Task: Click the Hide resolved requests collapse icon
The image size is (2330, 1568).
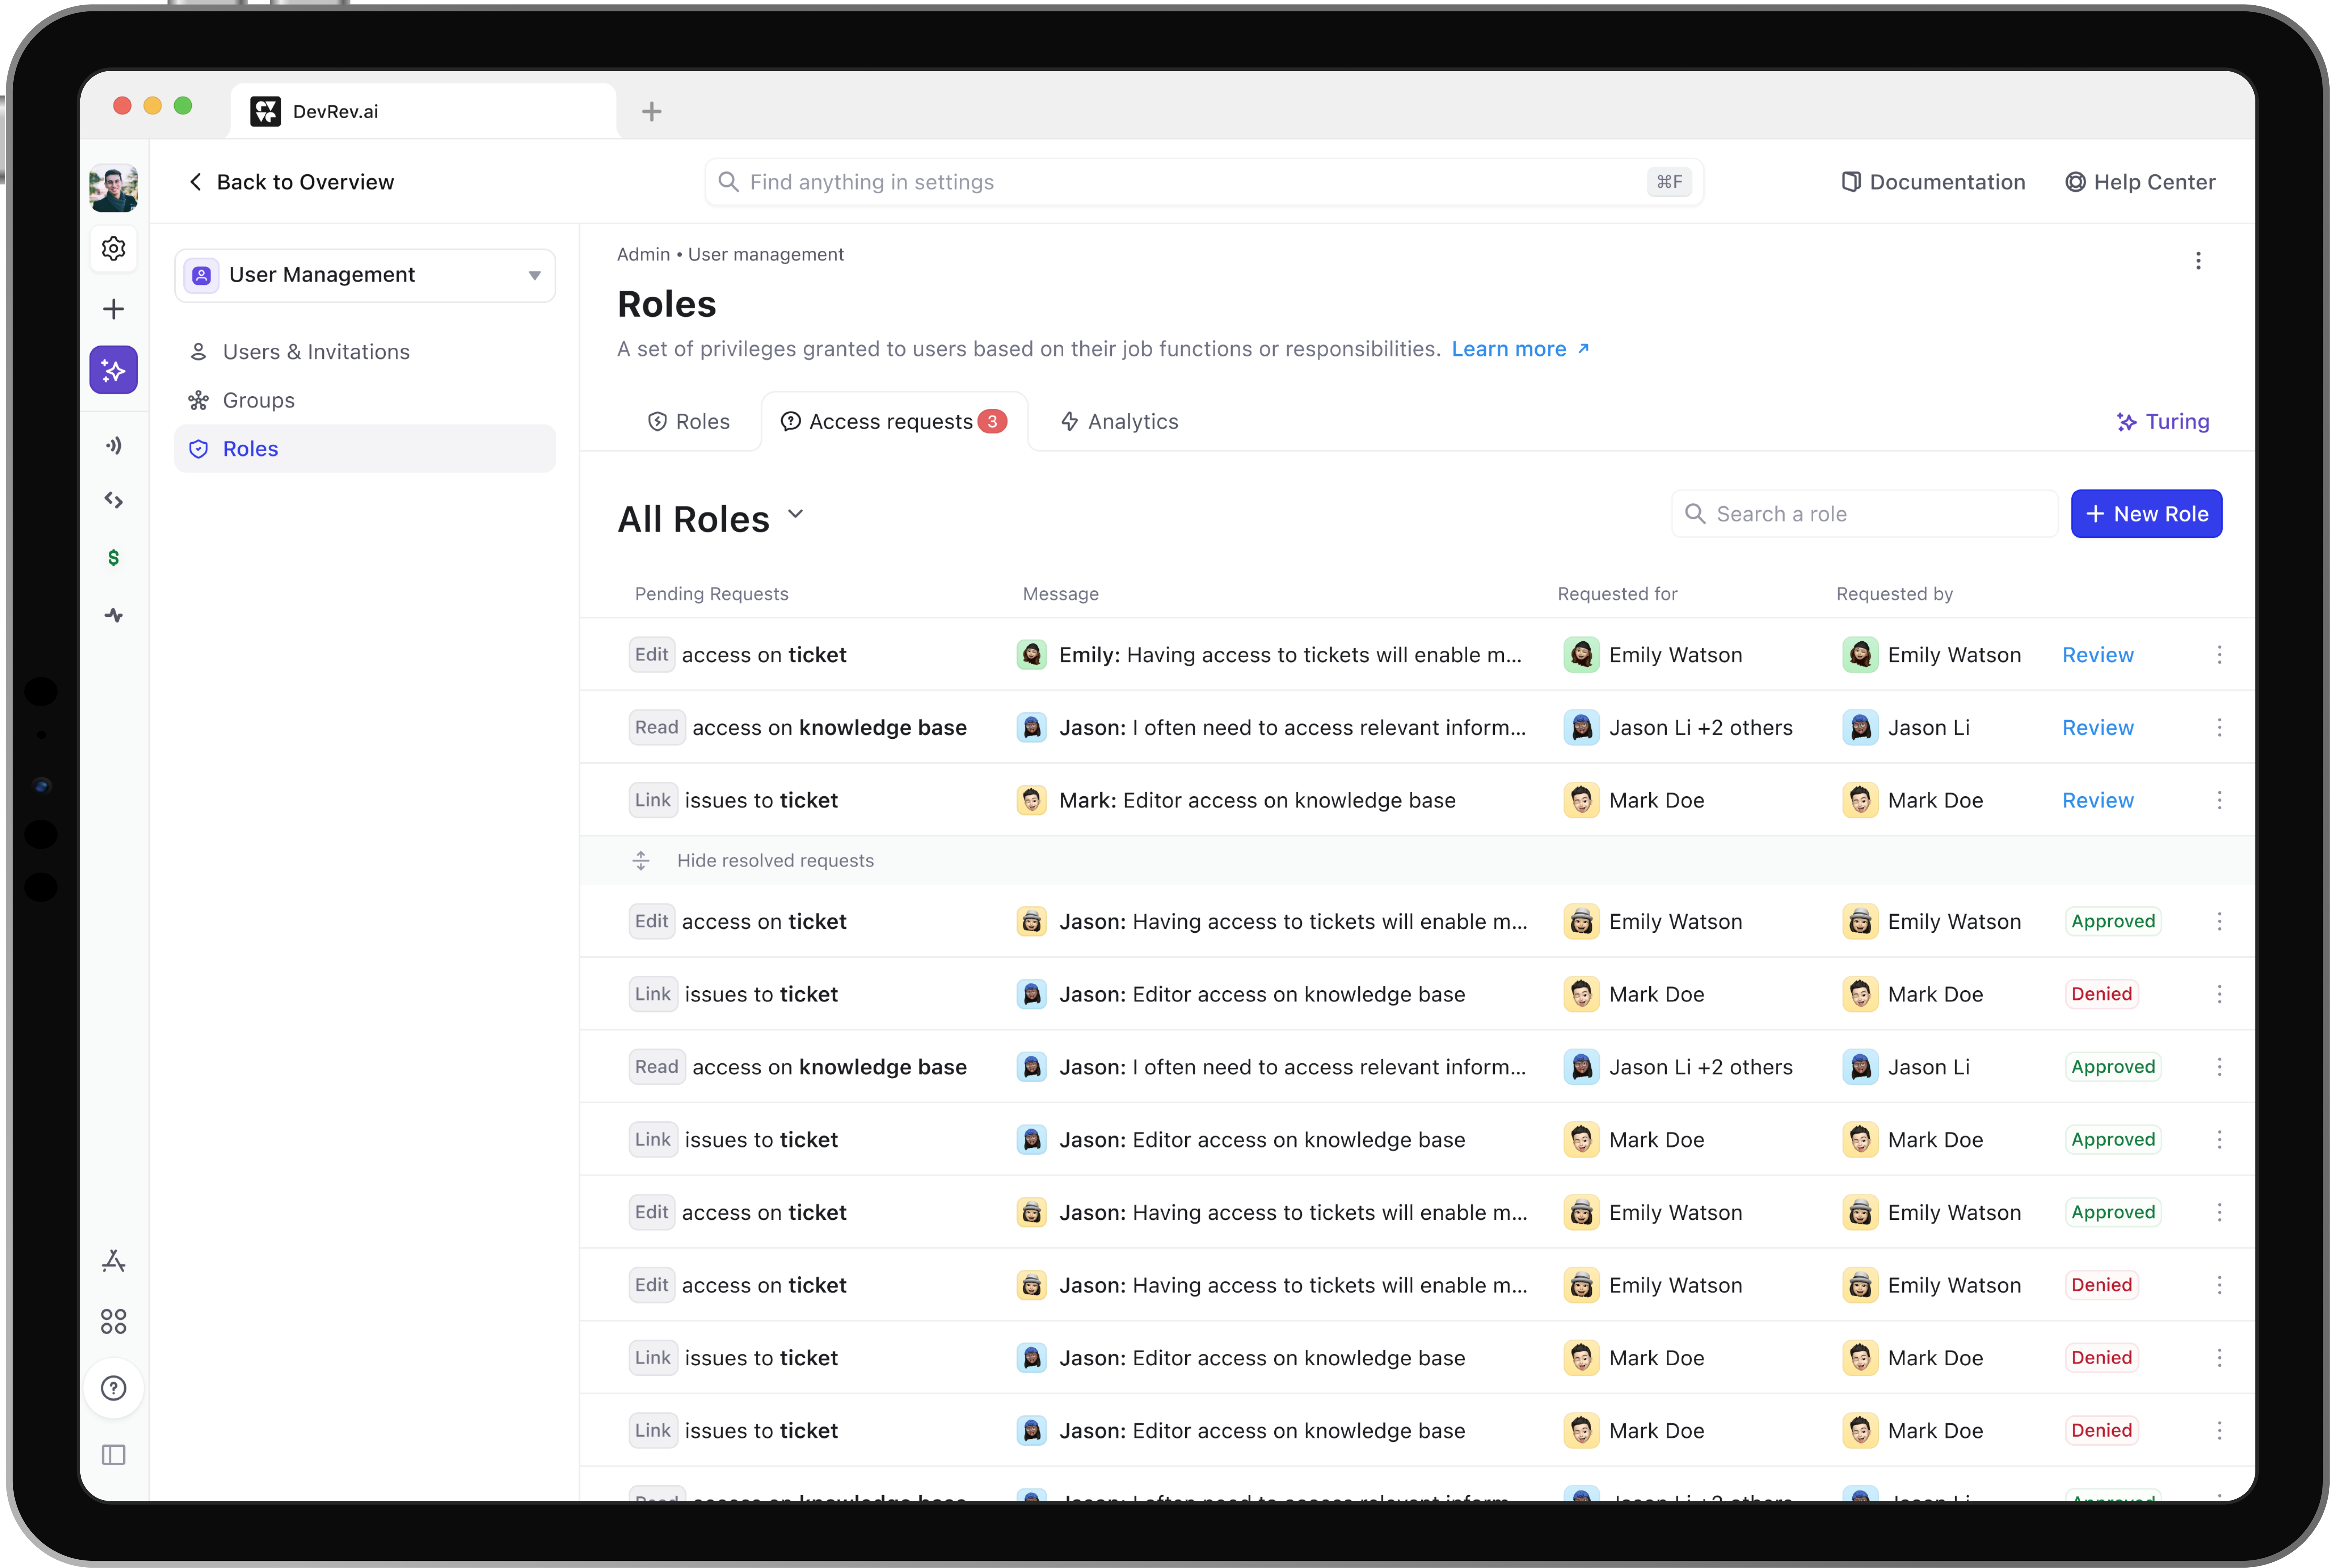Action: click(x=641, y=861)
